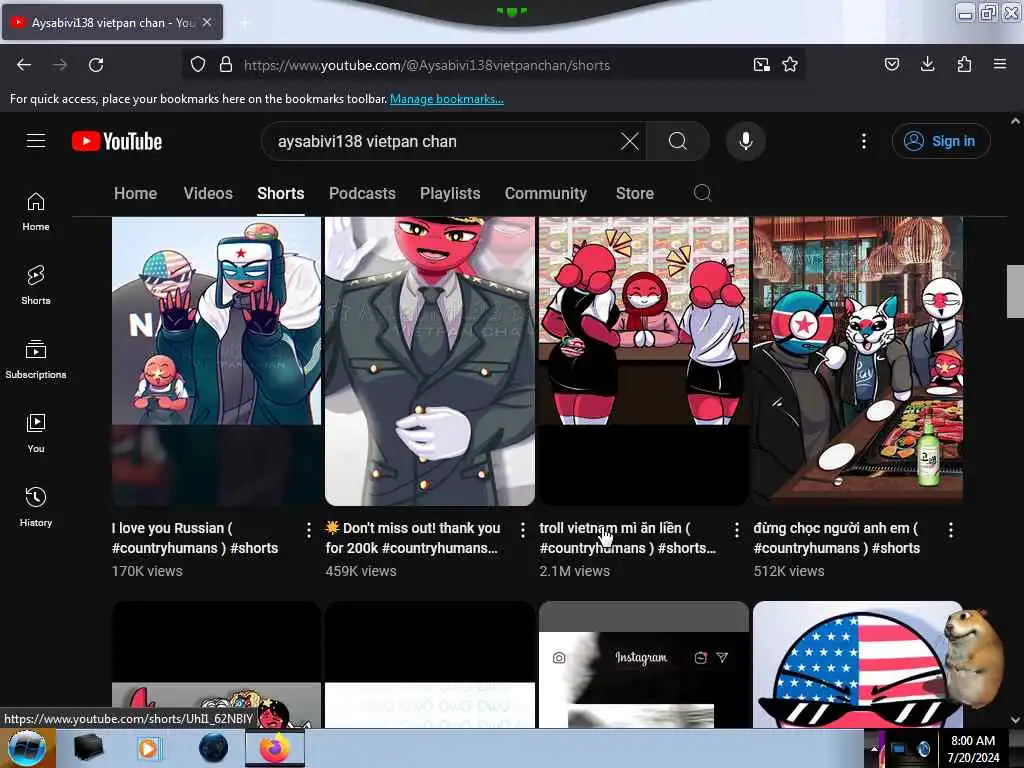Open the Windows Start orb
Viewport: 1024px width, 768px height.
[27, 748]
